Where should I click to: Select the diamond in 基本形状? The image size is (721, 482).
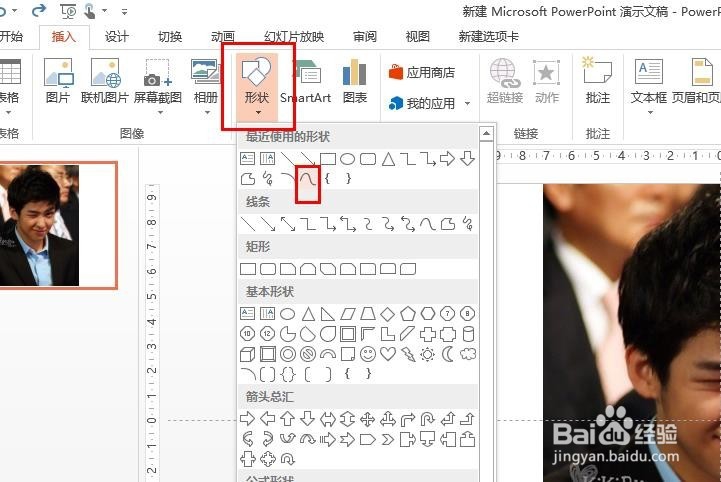[x=388, y=314]
